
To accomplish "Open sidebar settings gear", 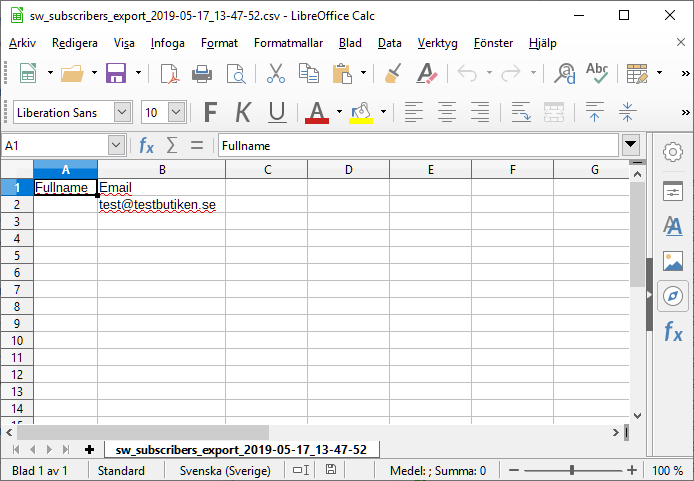I will (x=673, y=152).
